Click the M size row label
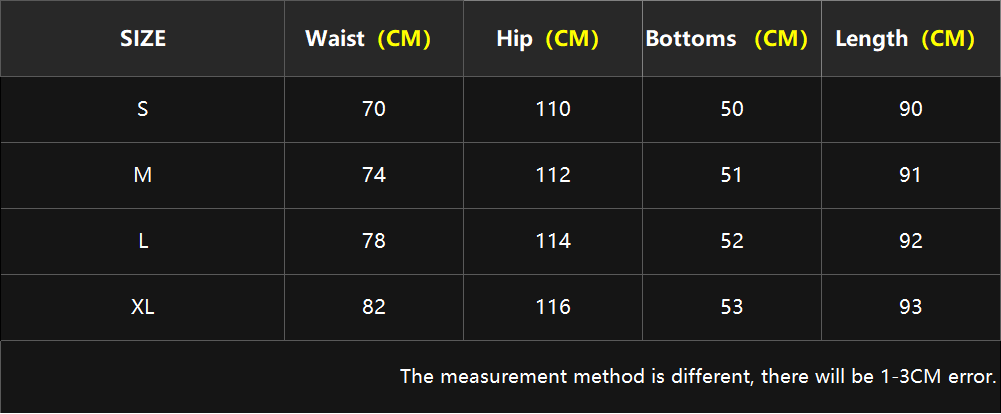Viewport: 1001px width, 414px height. pos(142,175)
